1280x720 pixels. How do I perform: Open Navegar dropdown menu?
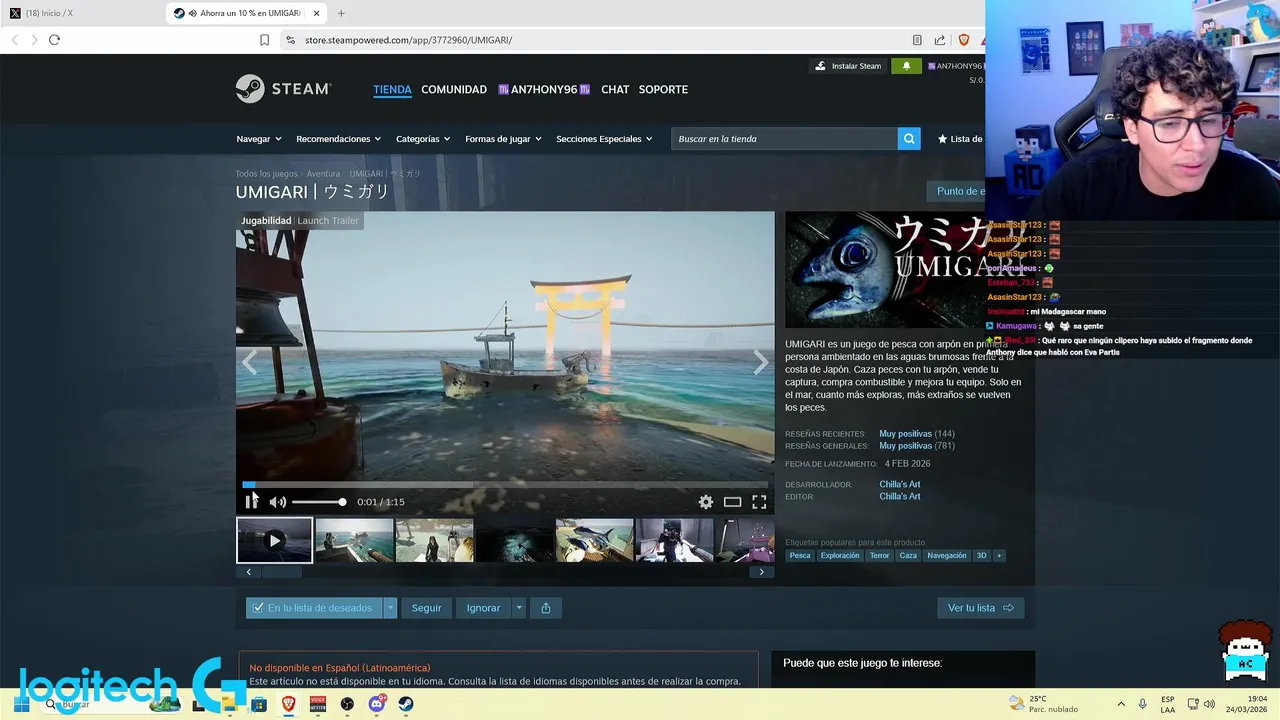pyautogui.click(x=259, y=139)
